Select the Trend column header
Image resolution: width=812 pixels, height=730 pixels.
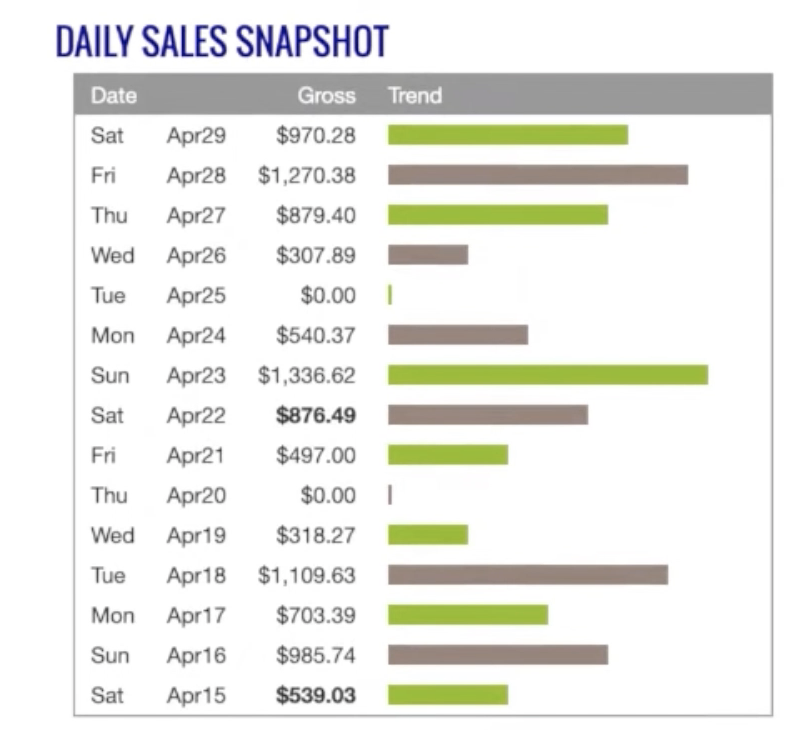(x=414, y=97)
